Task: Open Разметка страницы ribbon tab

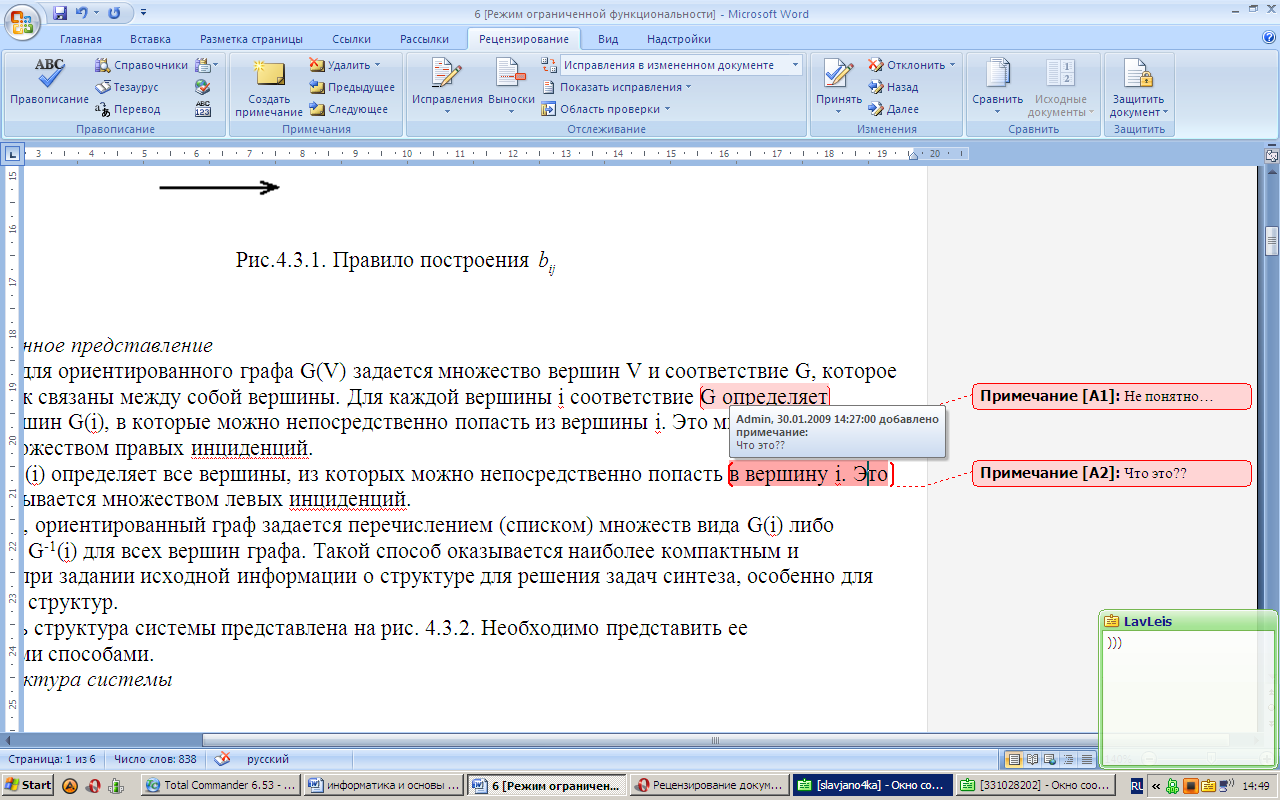Action: click(x=251, y=39)
